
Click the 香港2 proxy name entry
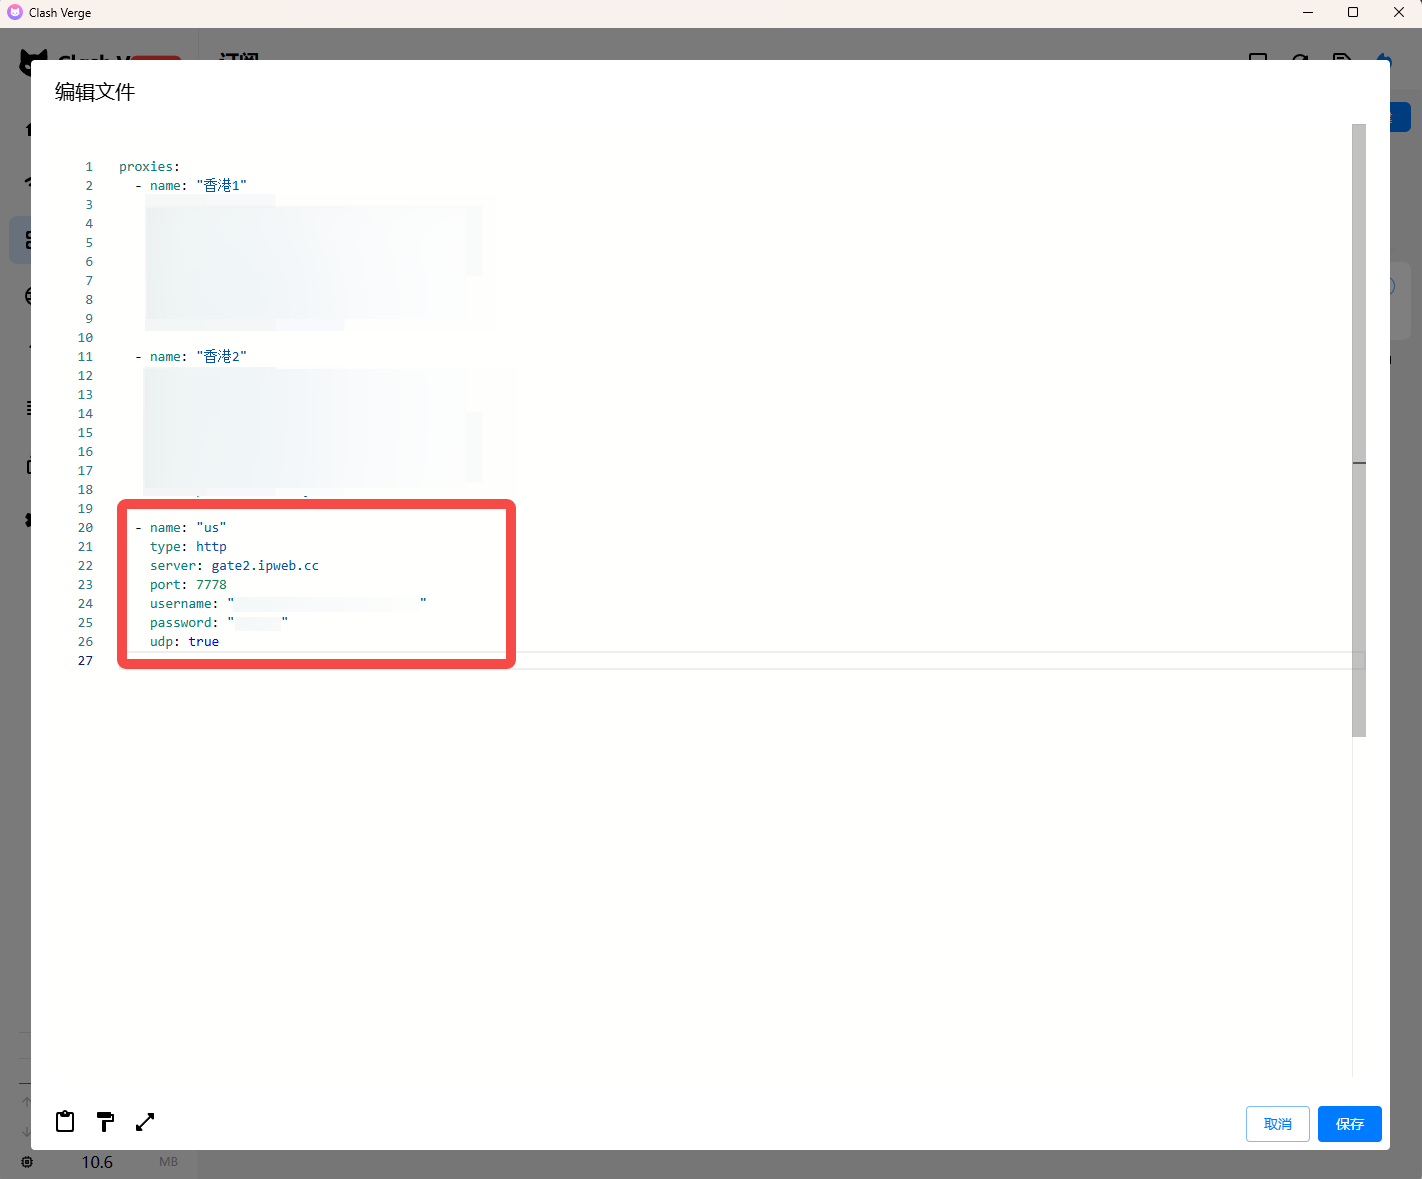click(x=221, y=357)
